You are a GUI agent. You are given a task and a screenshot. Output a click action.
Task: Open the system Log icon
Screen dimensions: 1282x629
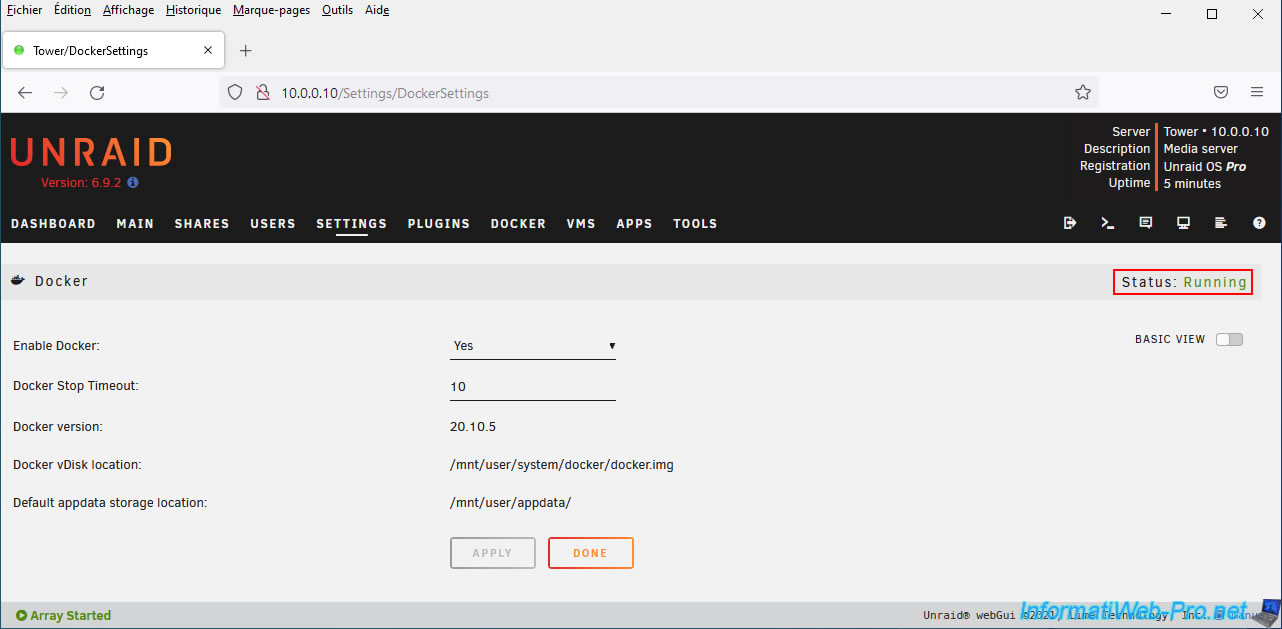(x=1221, y=223)
